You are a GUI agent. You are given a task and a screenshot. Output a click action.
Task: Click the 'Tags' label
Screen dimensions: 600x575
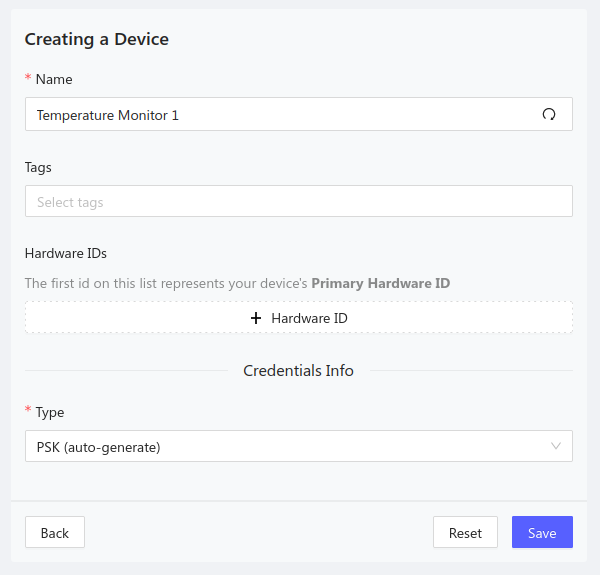click(38, 168)
